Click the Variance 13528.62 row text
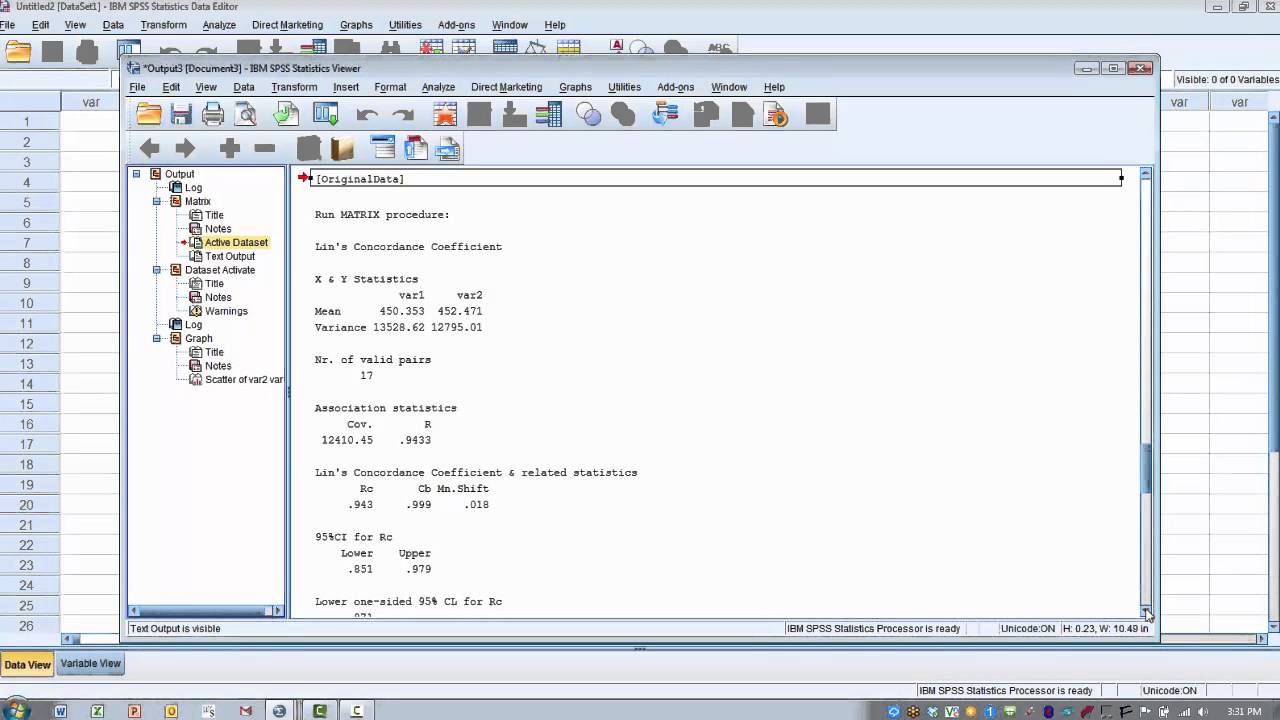 pos(398,327)
